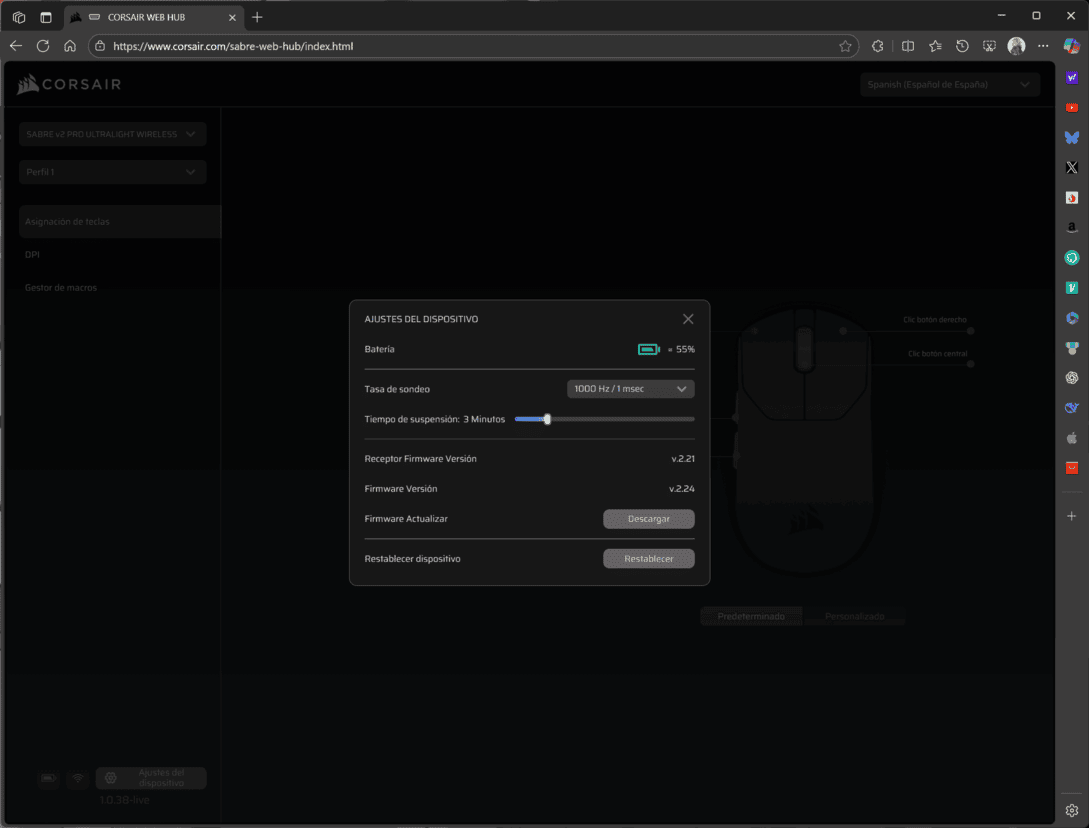Screen dimensions: 1089x828
Task: Select Asignación de teclas in sidebar
Action: tap(110, 222)
